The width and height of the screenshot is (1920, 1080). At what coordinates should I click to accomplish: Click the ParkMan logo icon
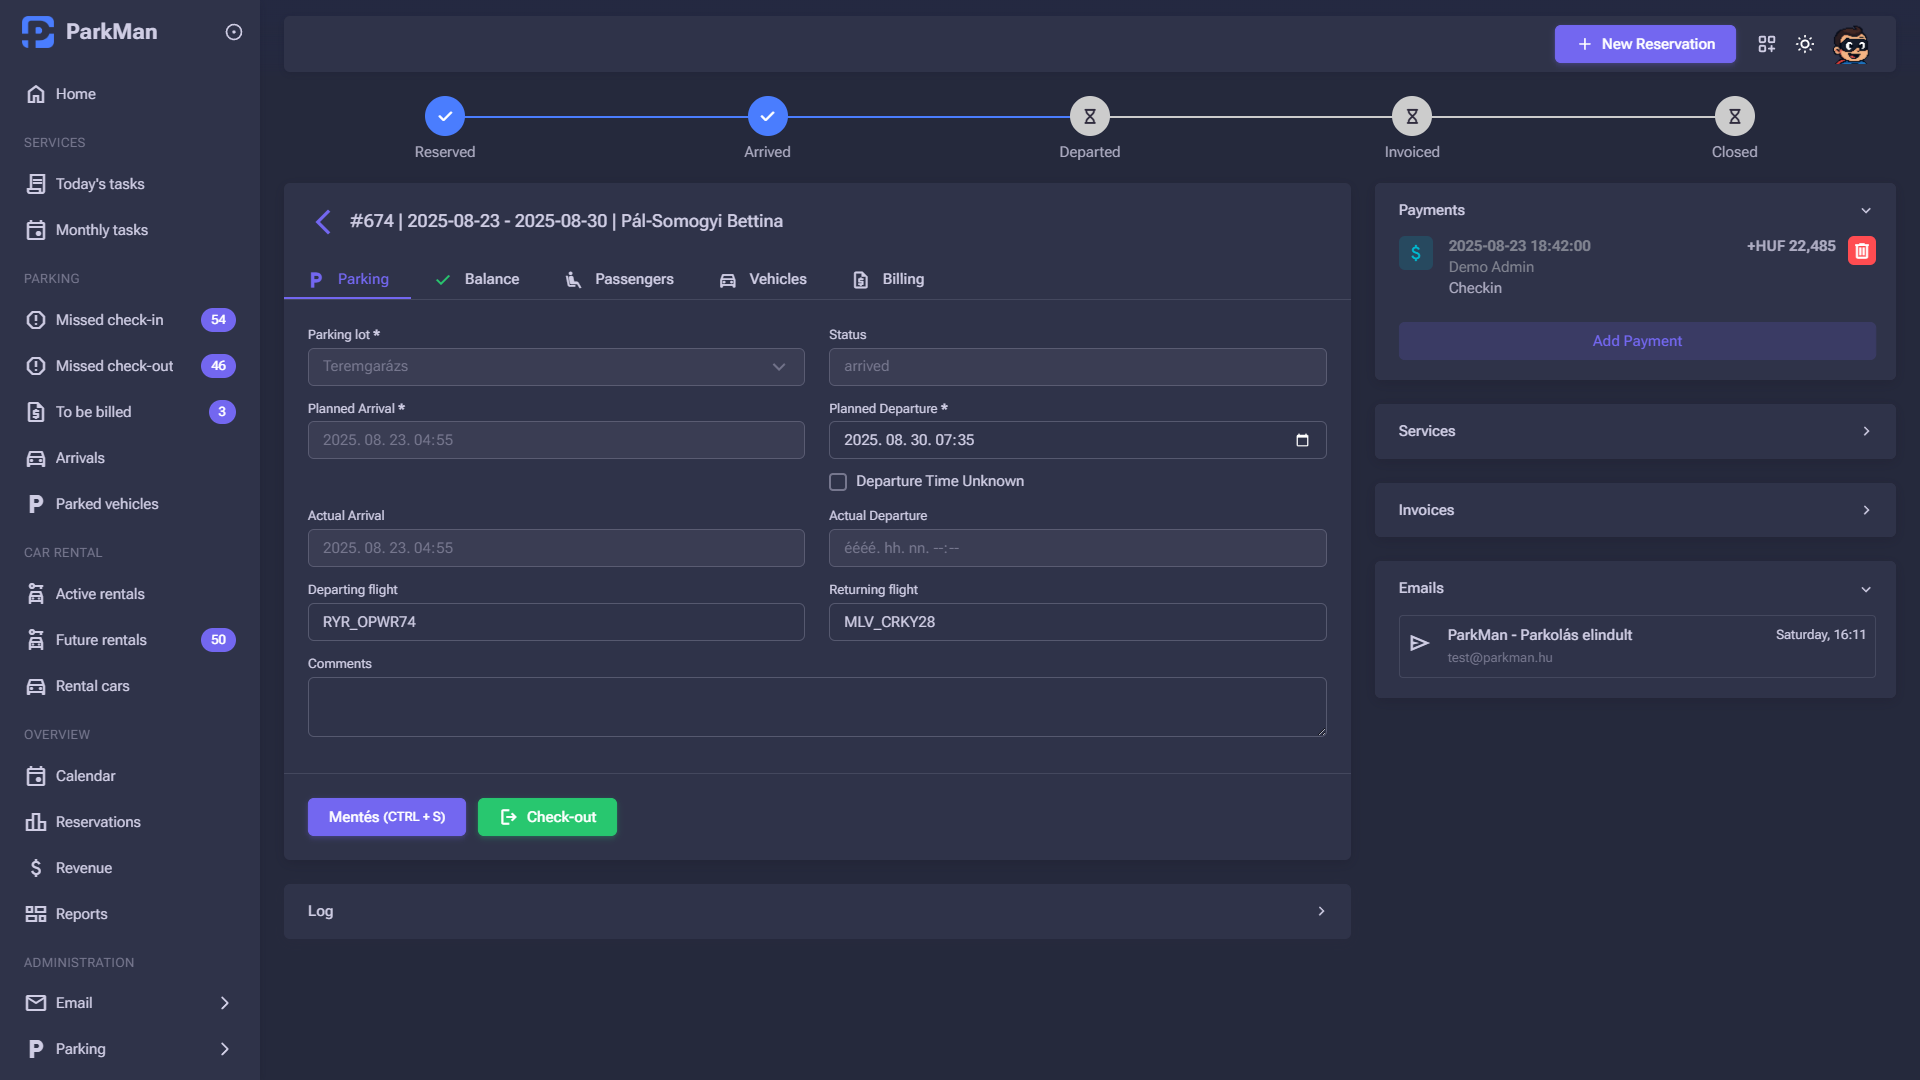[38, 32]
